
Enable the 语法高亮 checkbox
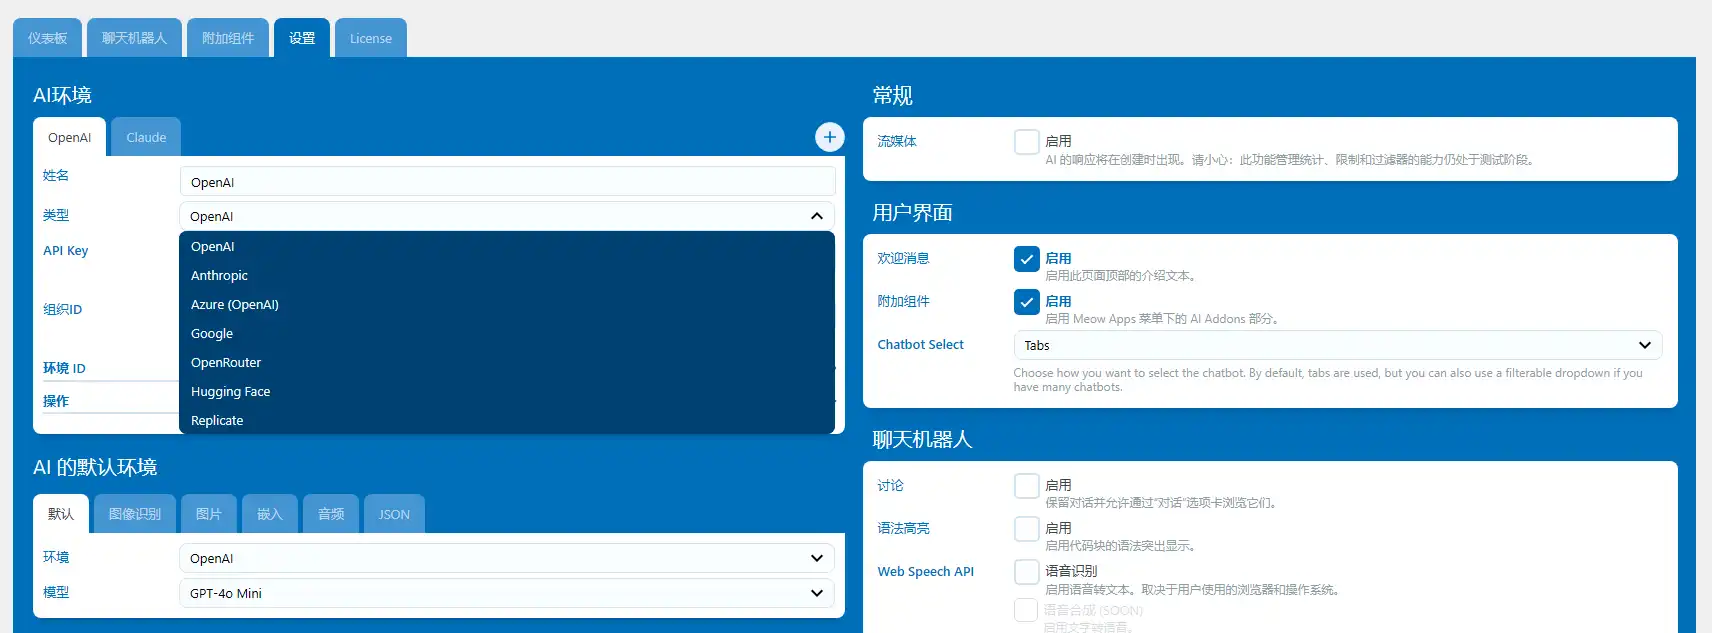click(1026, 529)
